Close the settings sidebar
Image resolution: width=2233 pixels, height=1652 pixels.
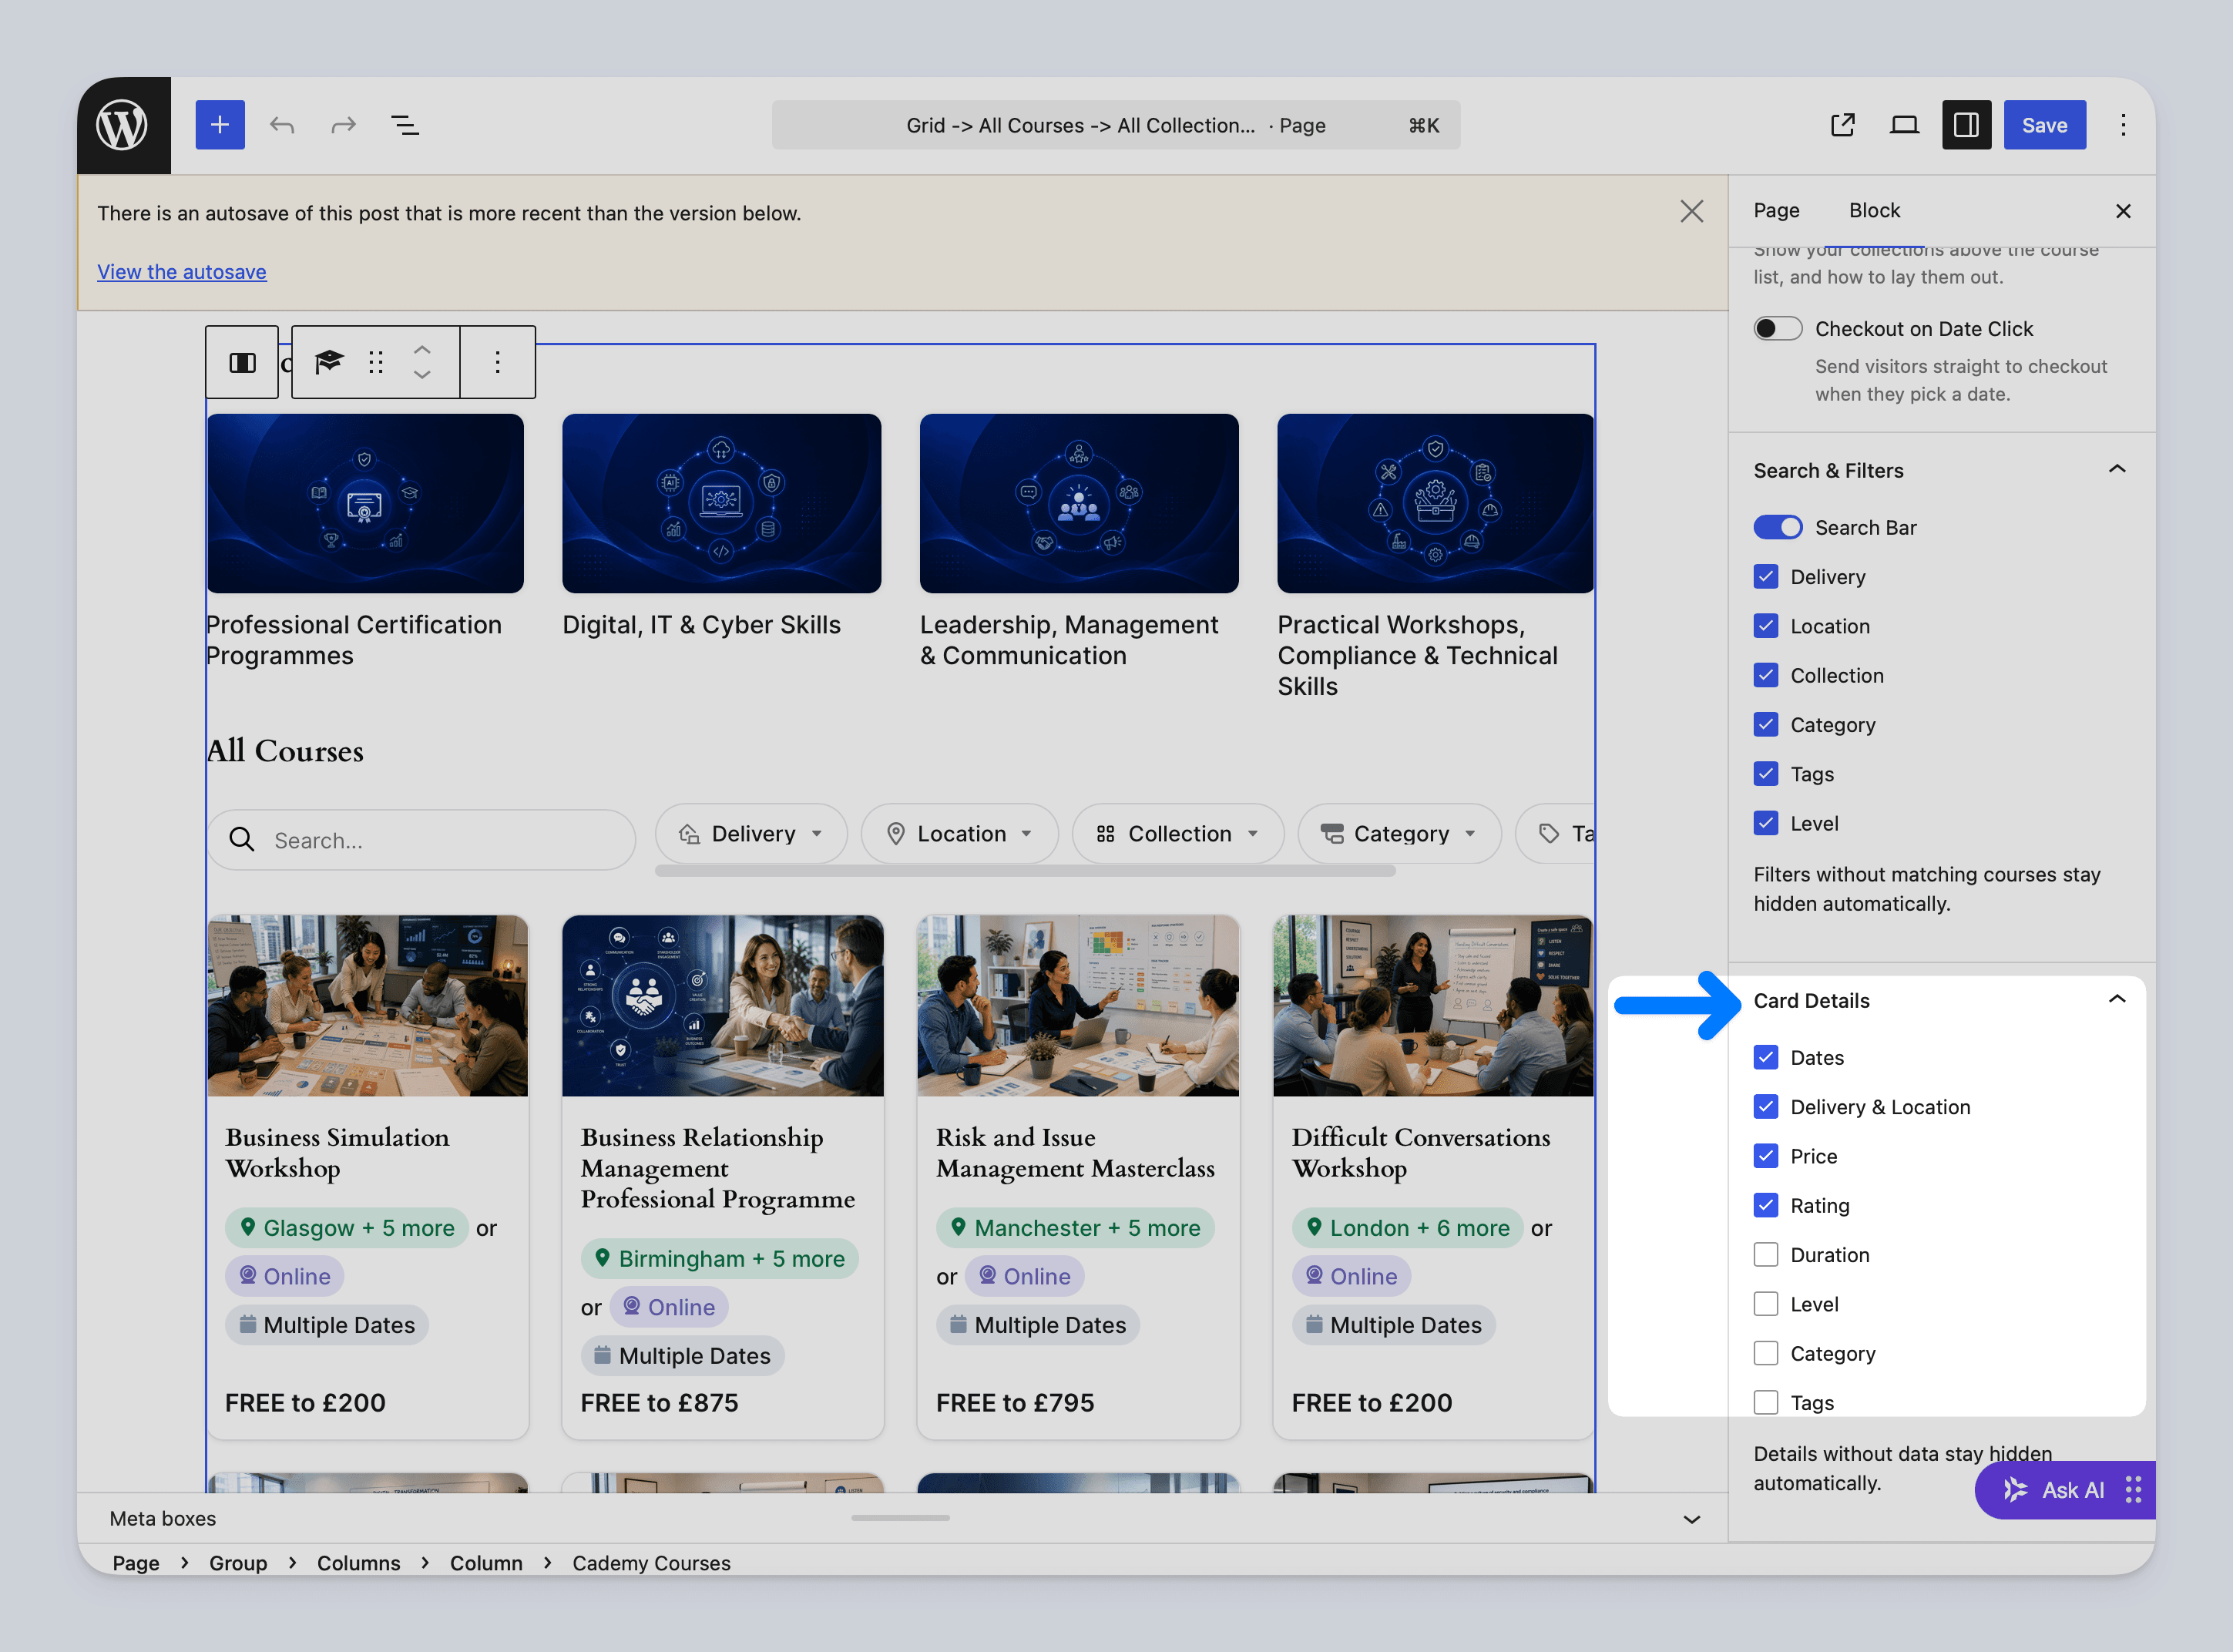(2123, 211)
